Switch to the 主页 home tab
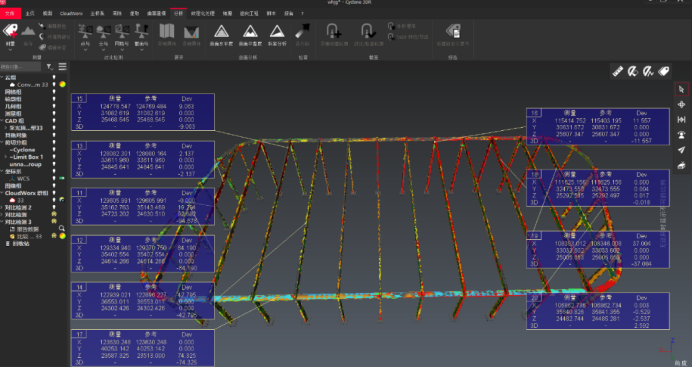This screenshot has height=367, width=692. (30, 13)
